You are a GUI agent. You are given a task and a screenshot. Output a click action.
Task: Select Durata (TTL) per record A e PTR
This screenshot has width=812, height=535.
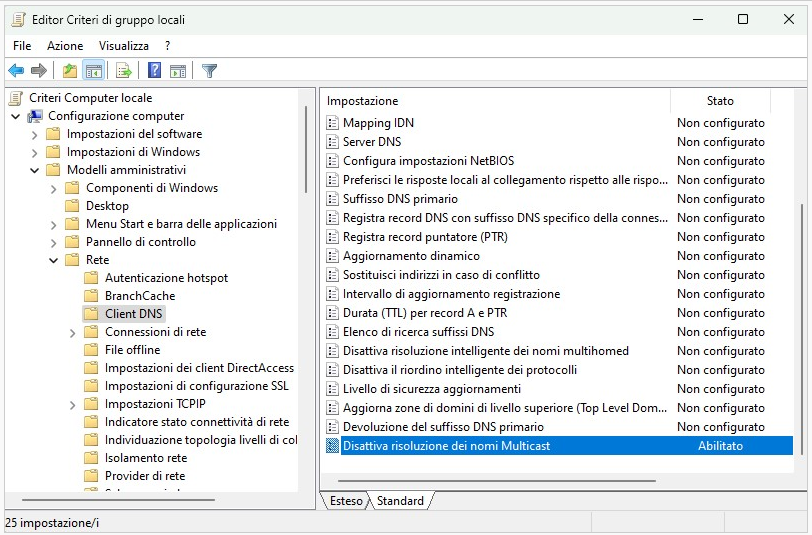point(425,313)
